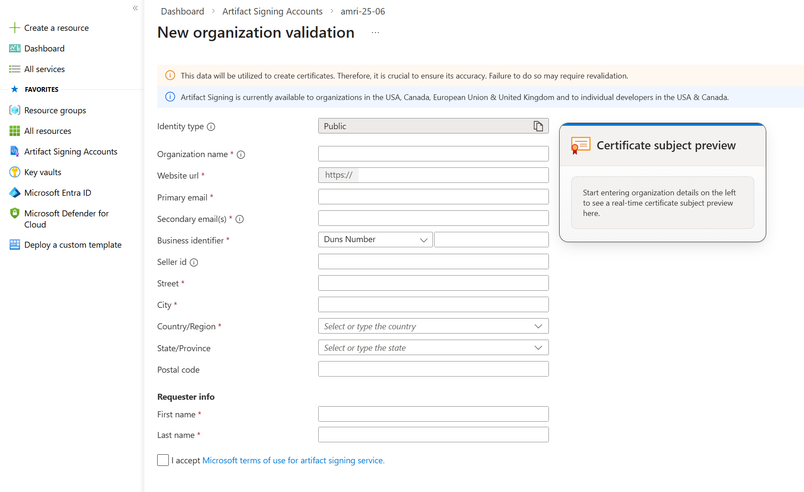The height and width of the screenshot is (492, 804).
Task: Click the Dashboard breadcrumb link
Action: tap(182, 11)
